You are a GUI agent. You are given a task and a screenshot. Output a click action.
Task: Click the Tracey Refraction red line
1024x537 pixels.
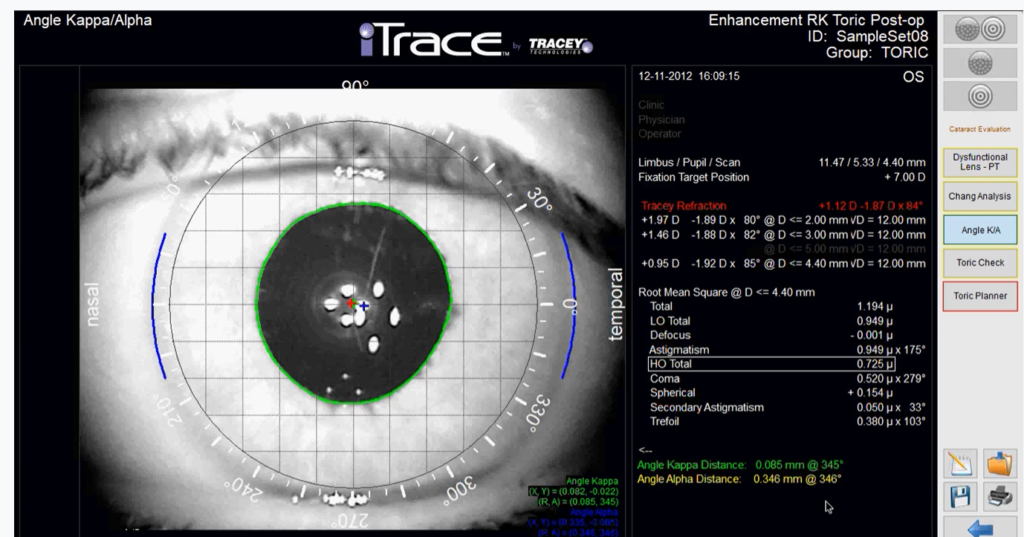[782, 206]
